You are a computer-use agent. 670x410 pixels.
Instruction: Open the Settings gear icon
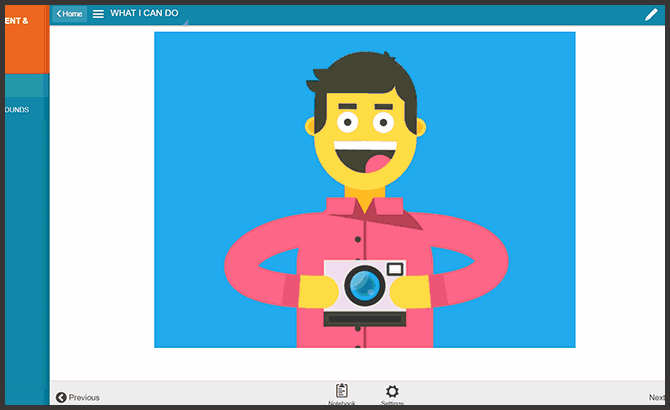click(392, 391)
